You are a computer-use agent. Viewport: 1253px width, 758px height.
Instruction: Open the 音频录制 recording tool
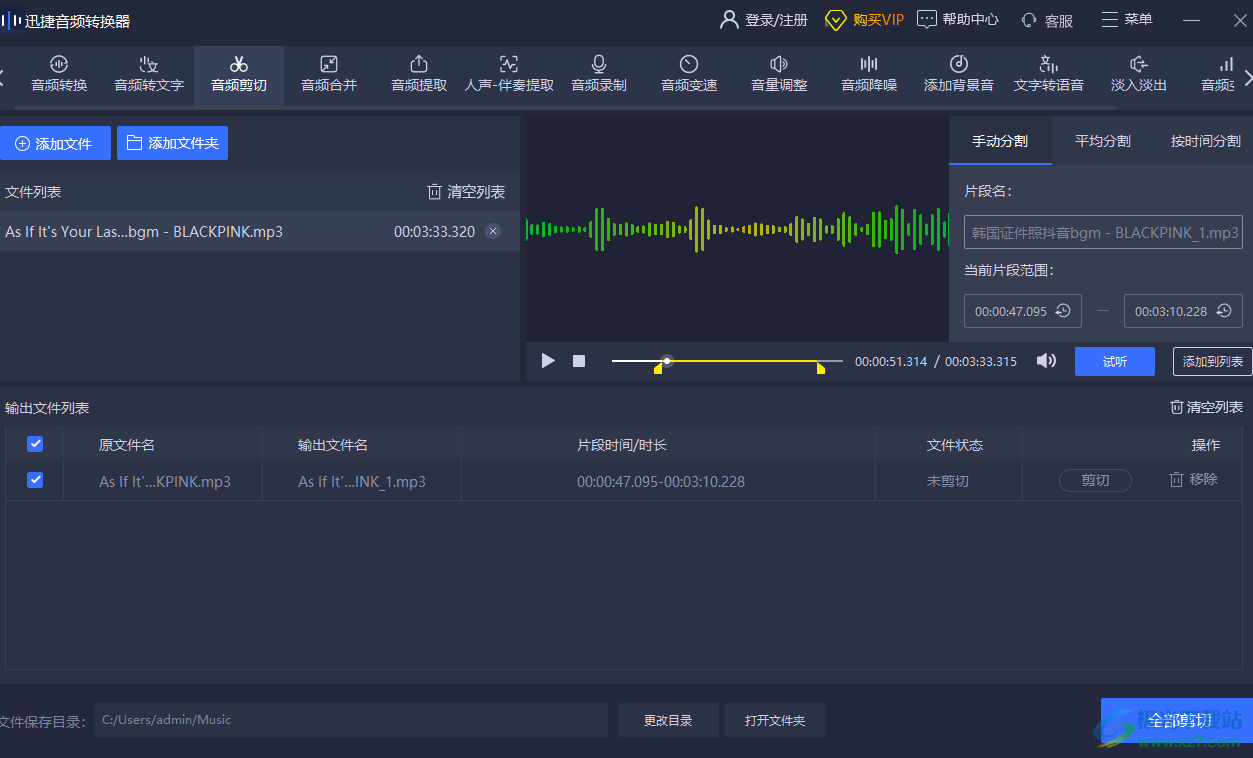coord(599,74)
